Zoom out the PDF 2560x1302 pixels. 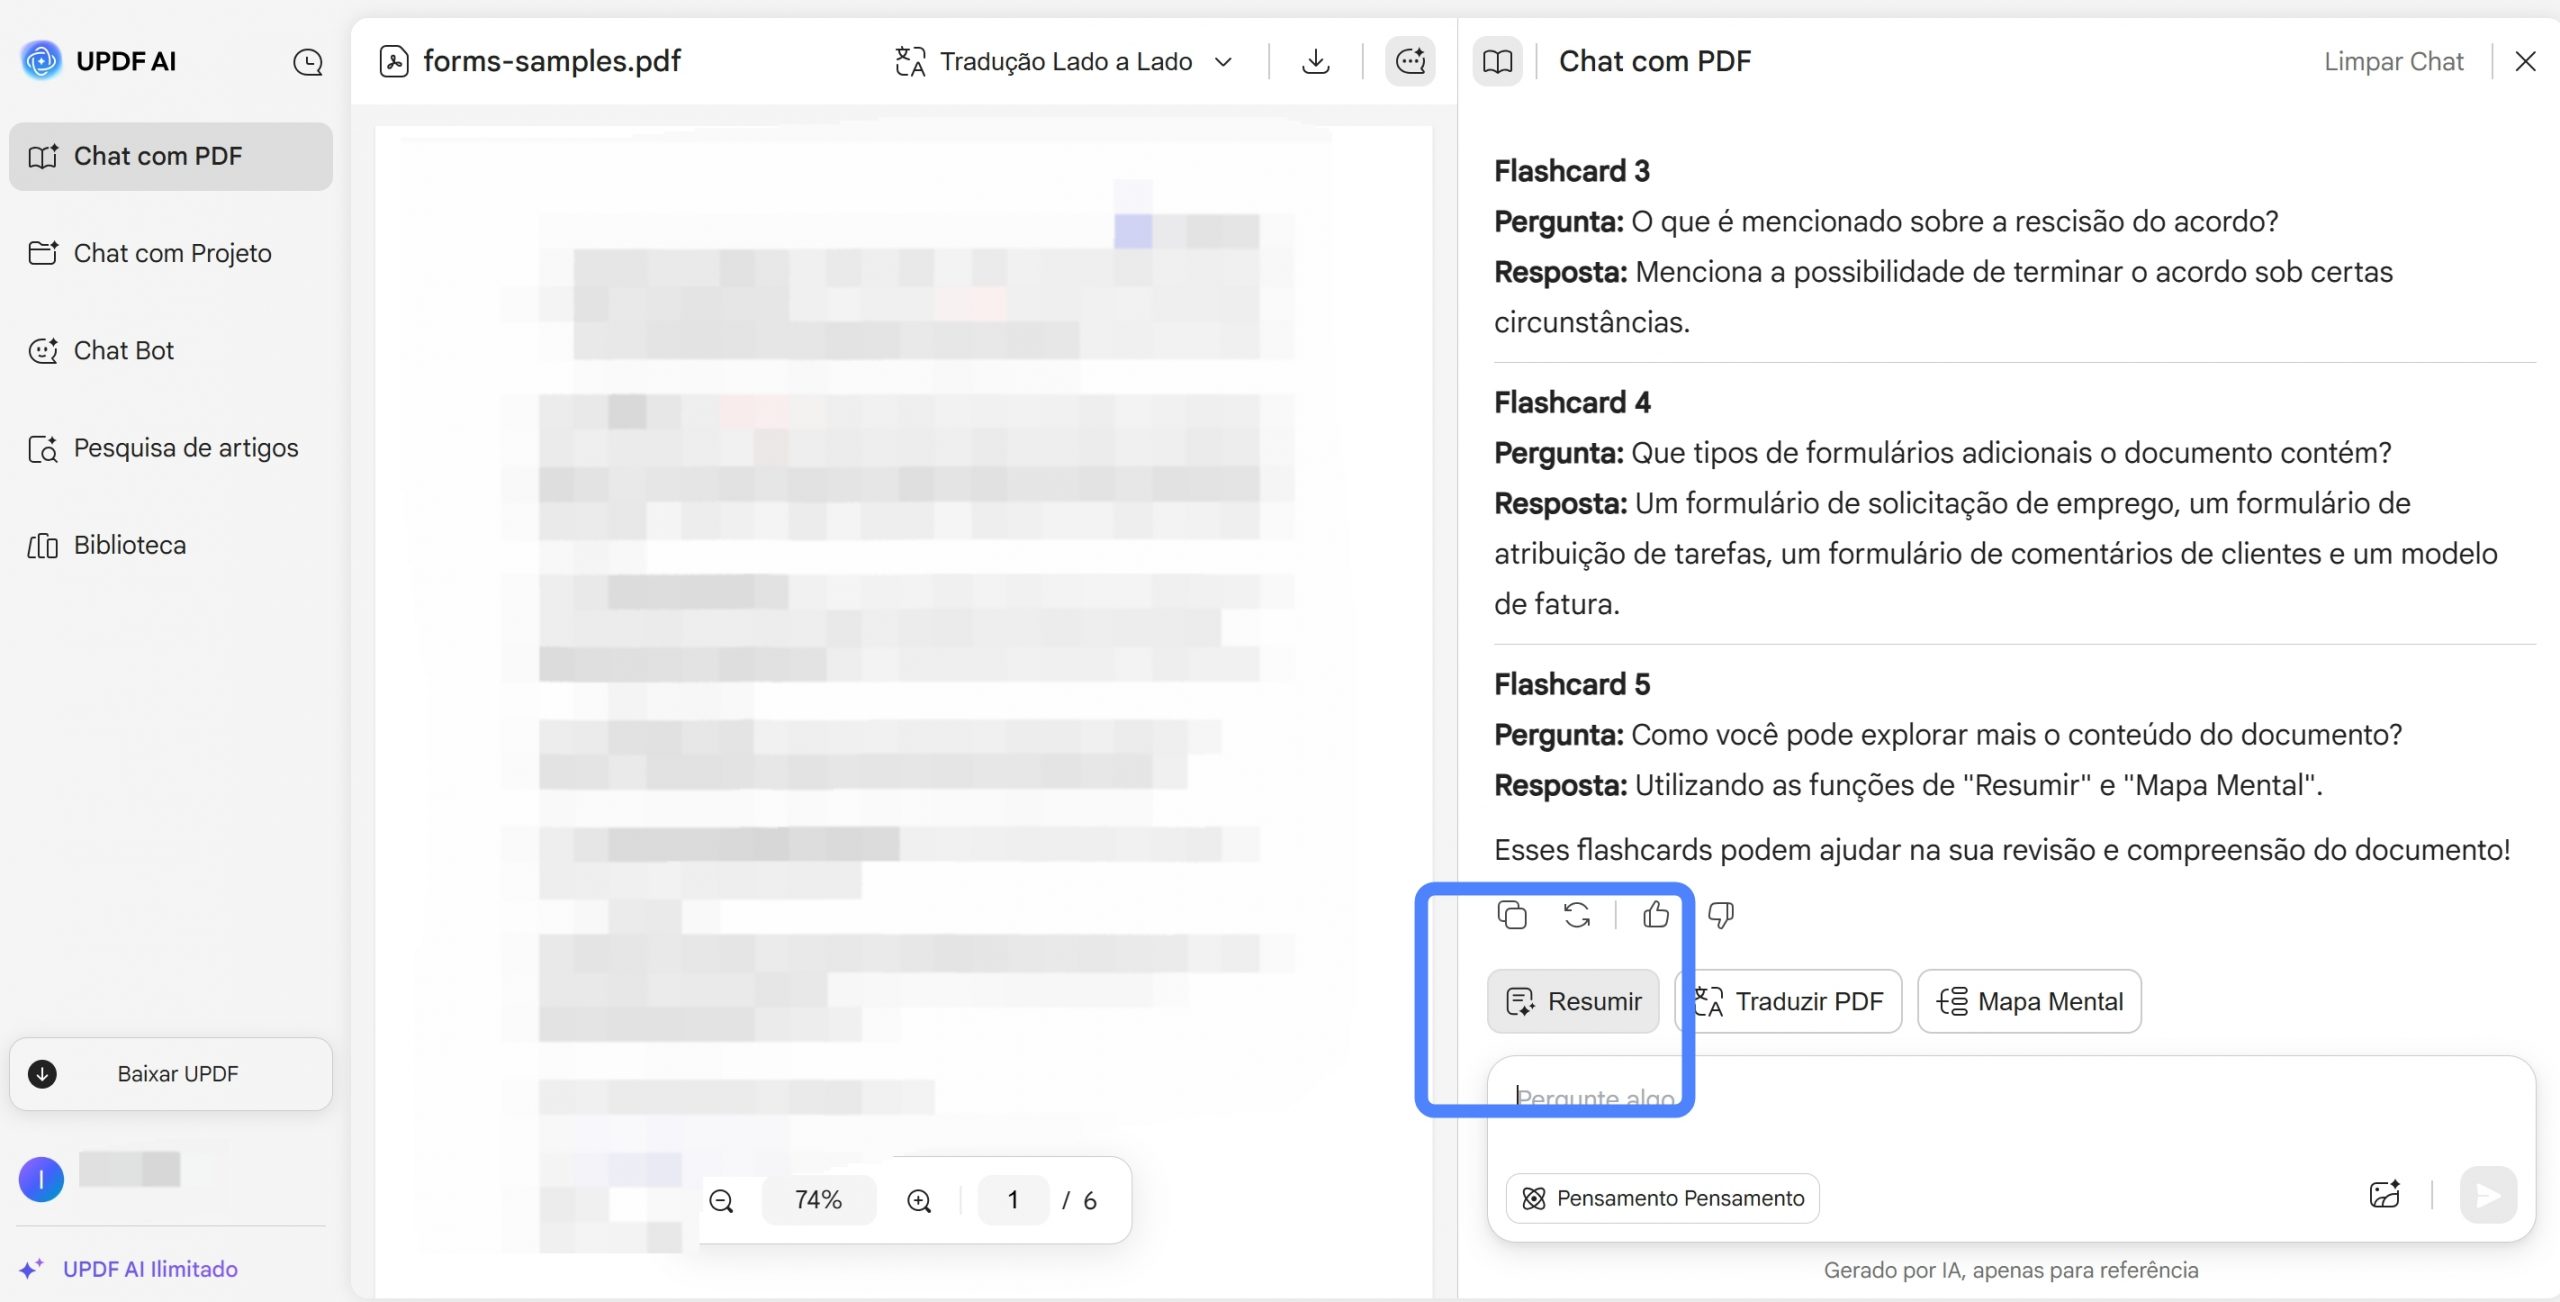pos(721,1200)
